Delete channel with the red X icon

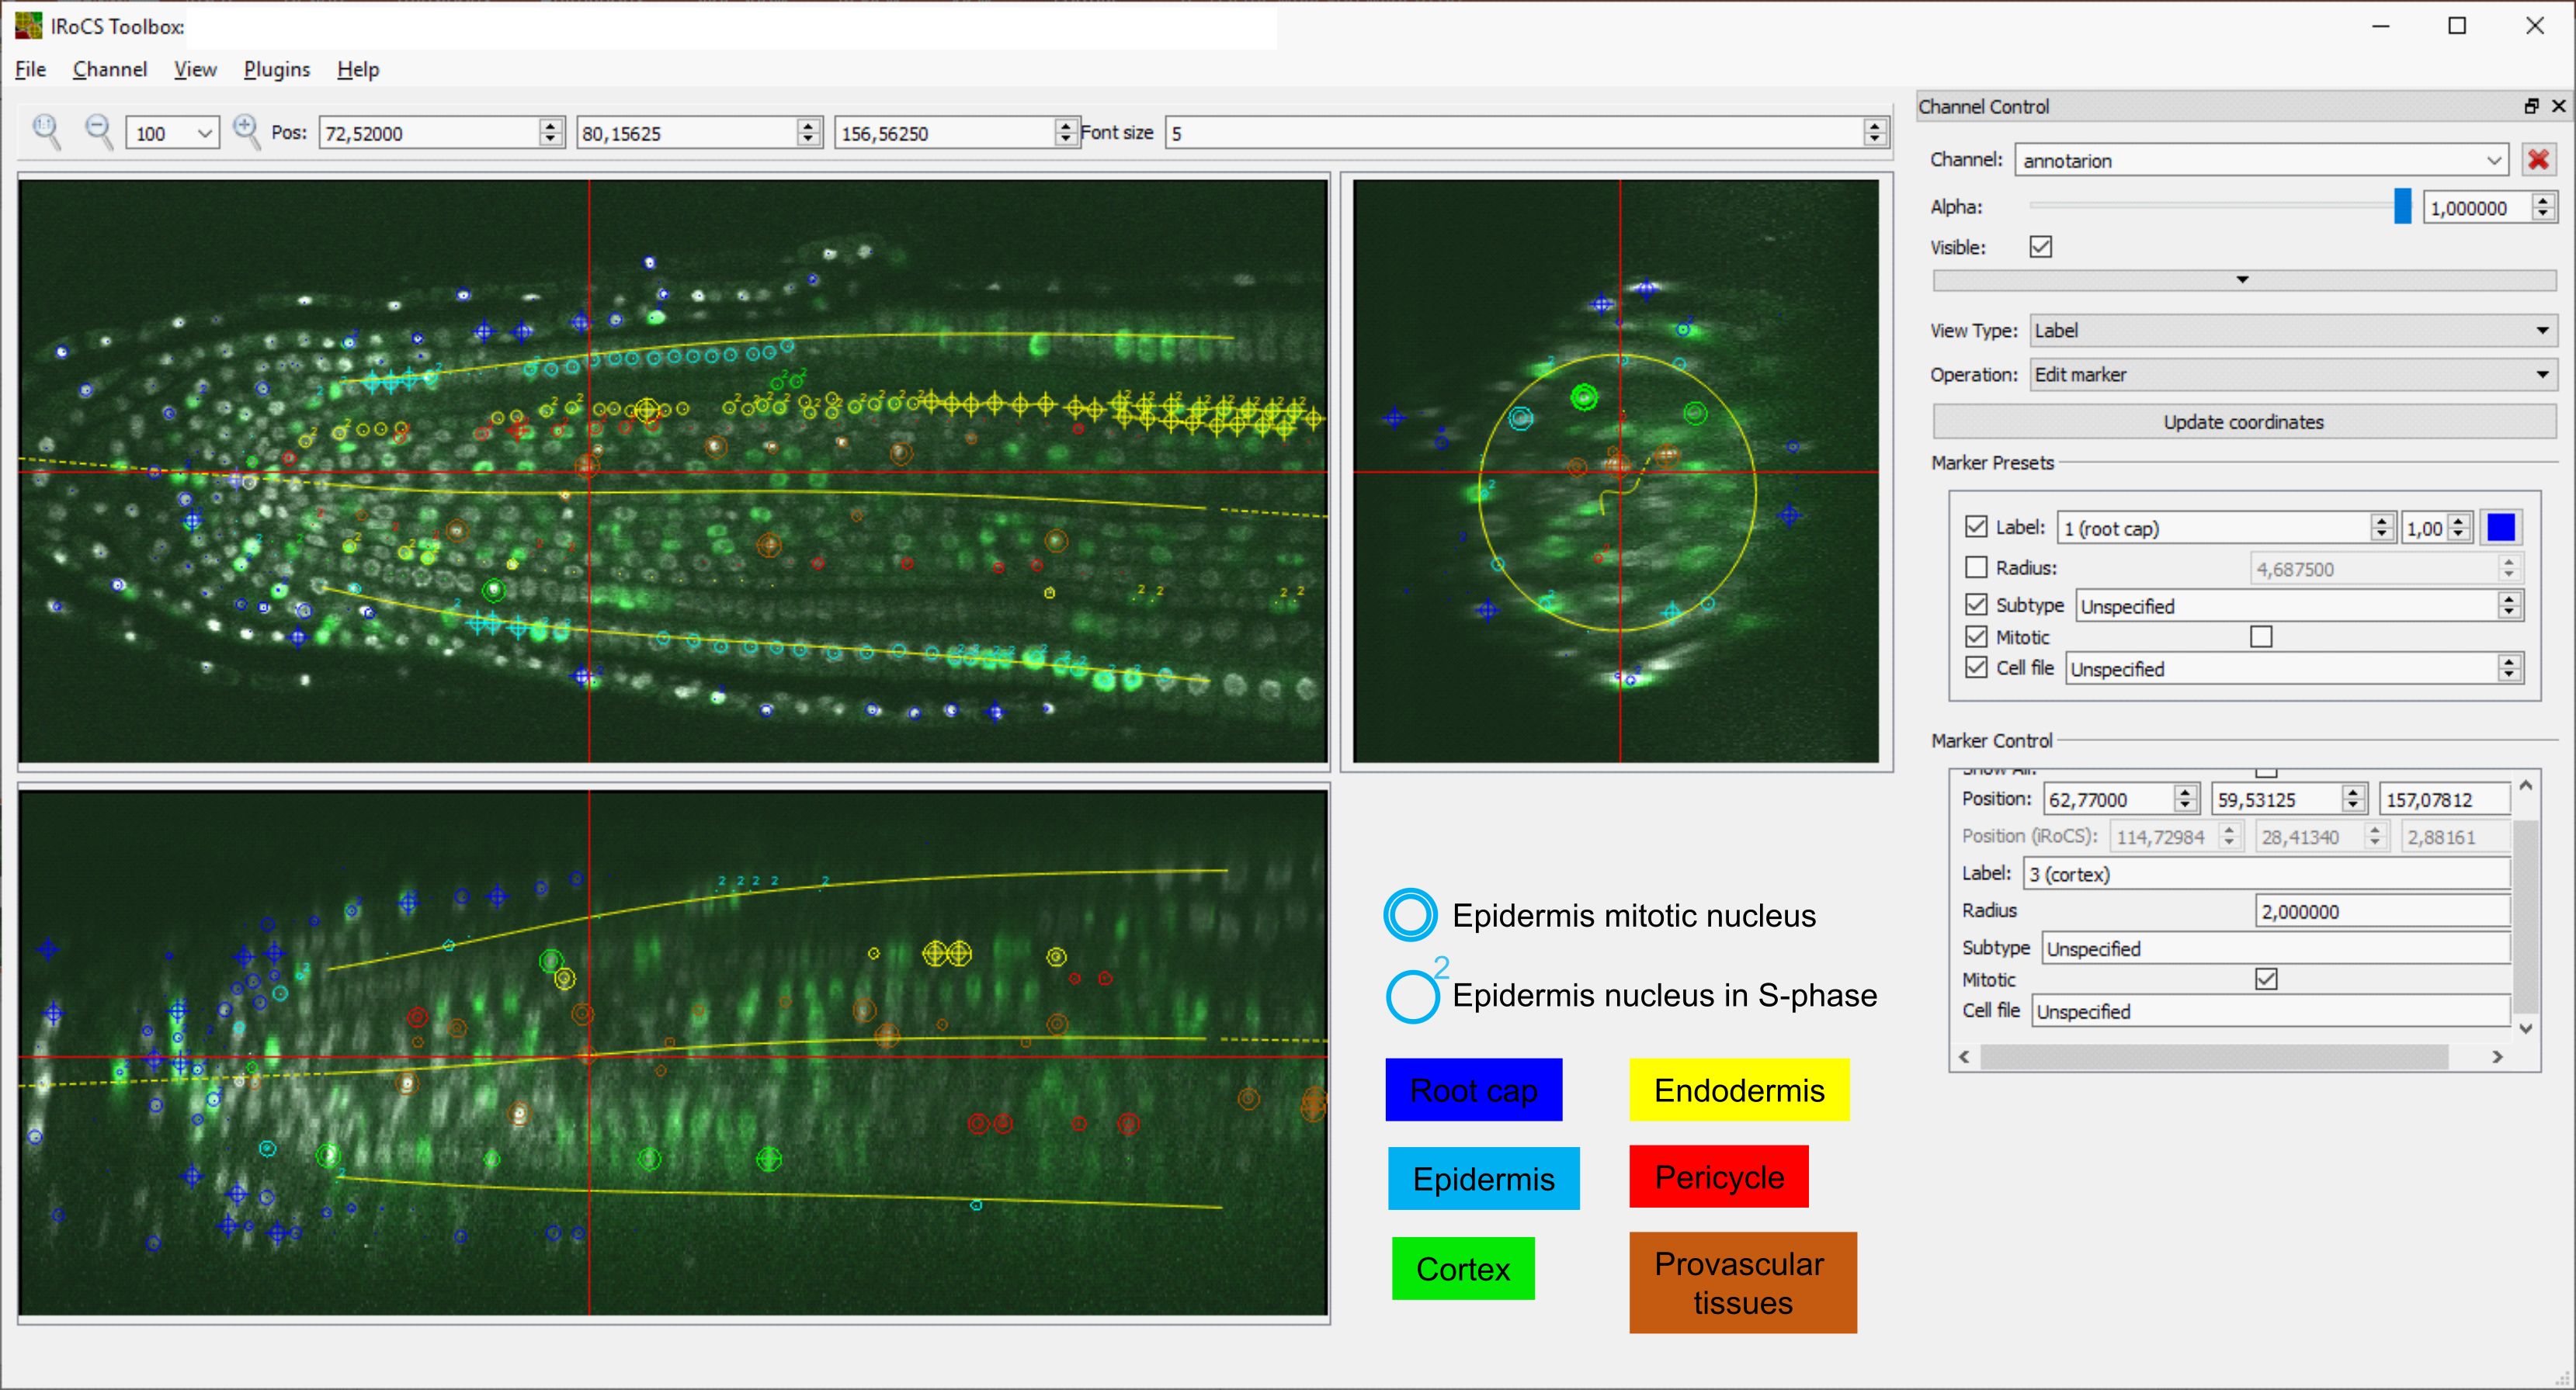click(x=2538, y=160)
